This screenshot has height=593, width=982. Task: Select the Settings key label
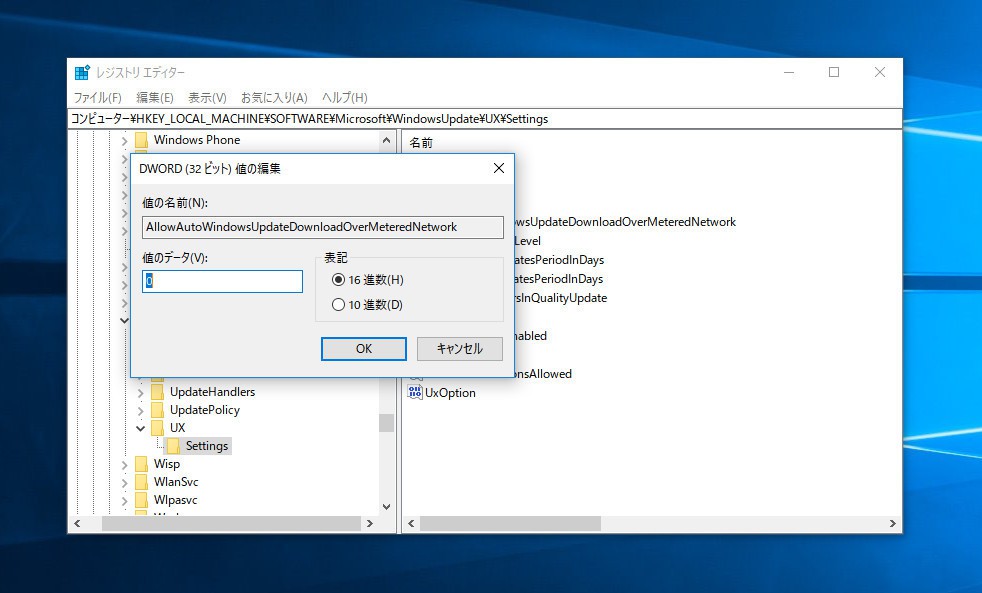pos(207,446)
